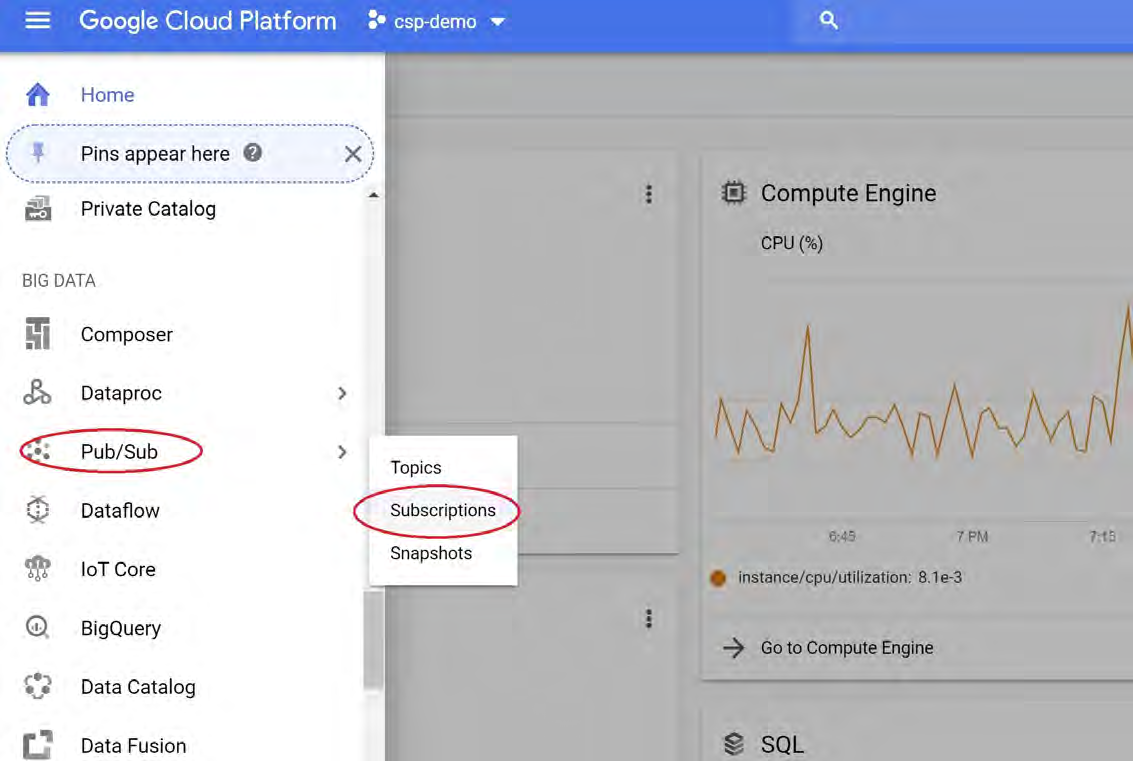Open Dataproc menu entry
Image resolution: width=1133 pixels, height=761 pixels.
click(121, 393)
